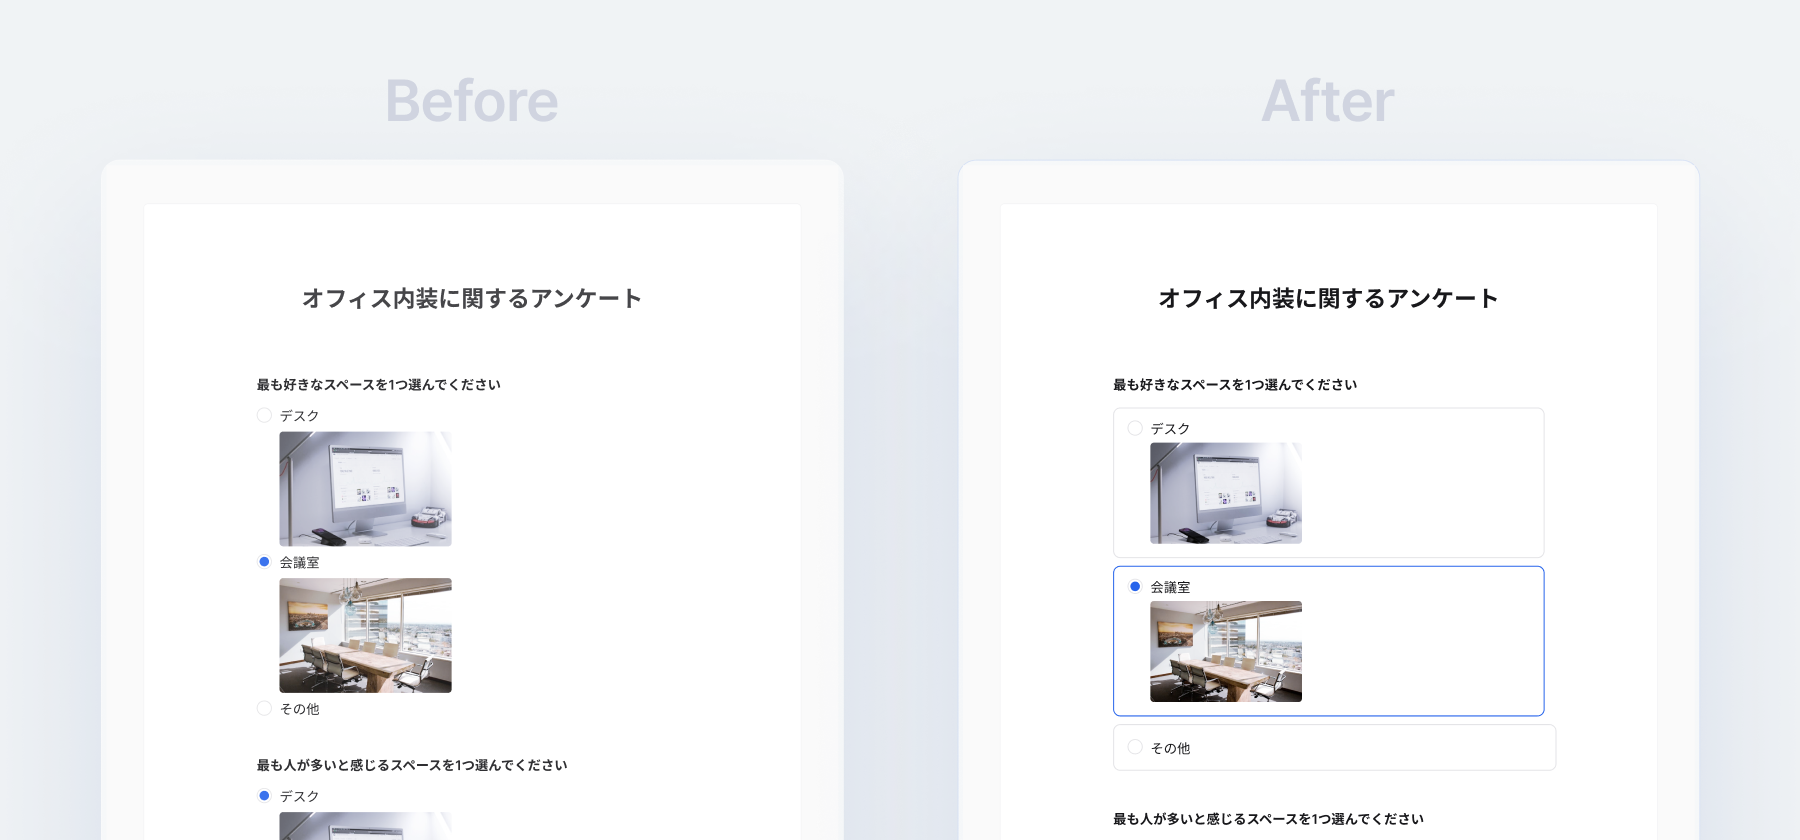1800x840 pixels.
Task: Select 会議室 radio in After panel
Action: tap(1135, 587)
